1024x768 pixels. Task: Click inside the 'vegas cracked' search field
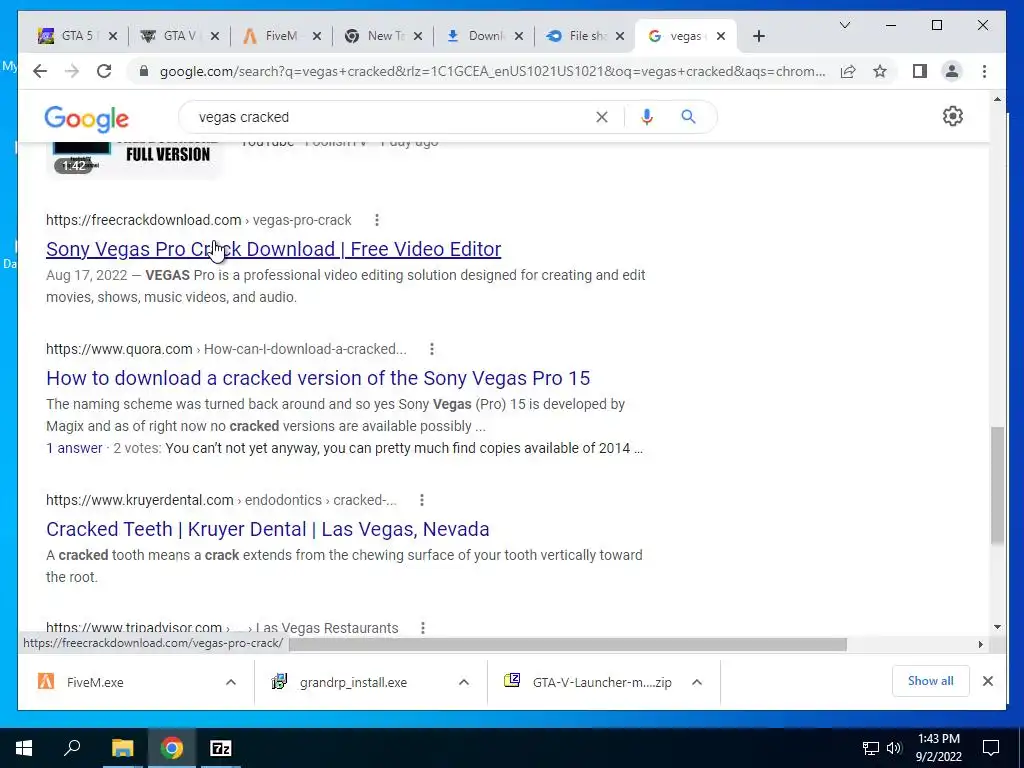pos(392,117)
